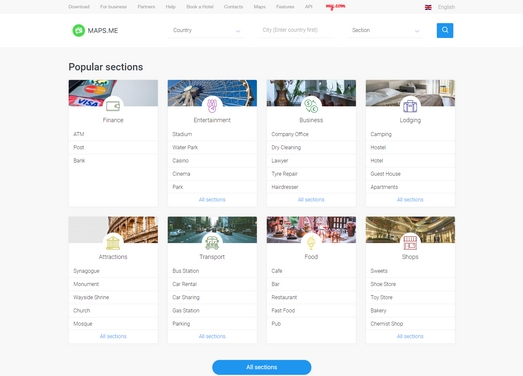Select the Finance wallet icon
The image size is (523, 376).
pos(113,106)
